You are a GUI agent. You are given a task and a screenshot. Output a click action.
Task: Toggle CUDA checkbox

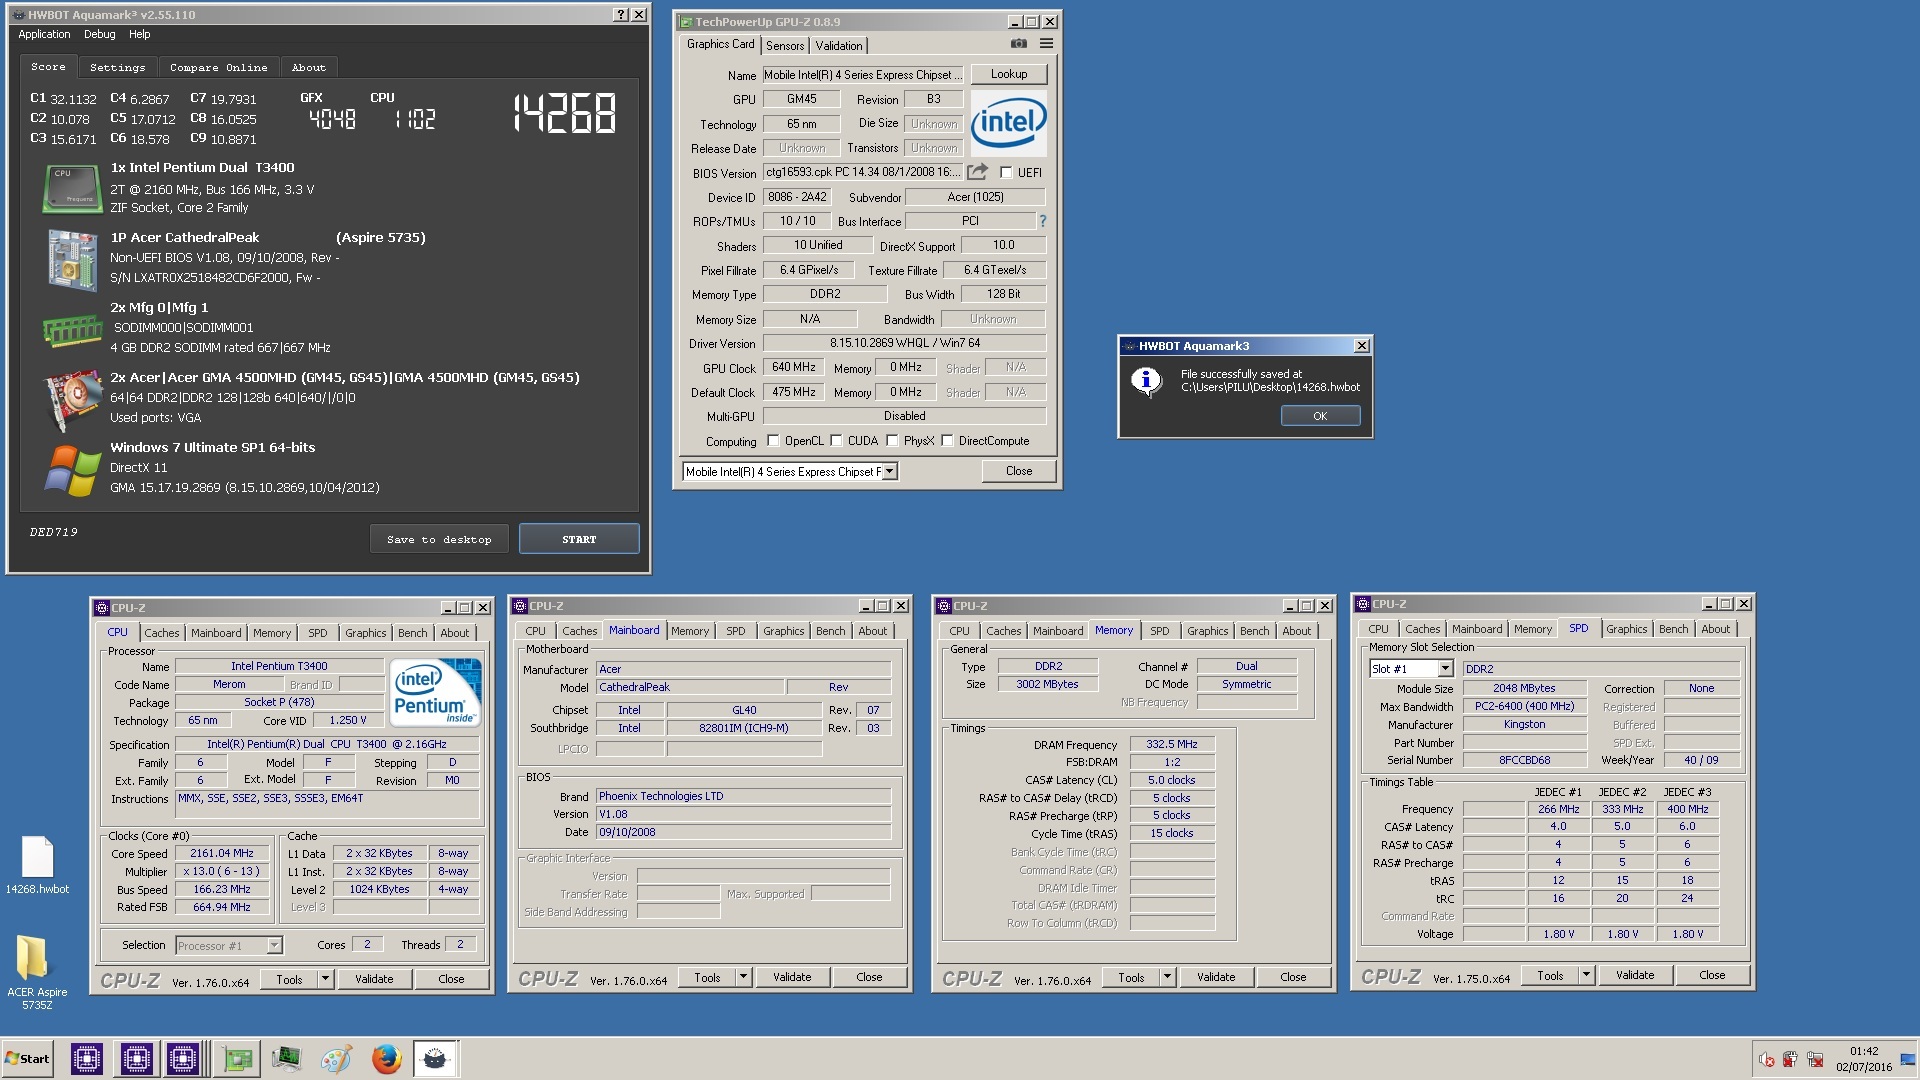click(x=836, y=440)
